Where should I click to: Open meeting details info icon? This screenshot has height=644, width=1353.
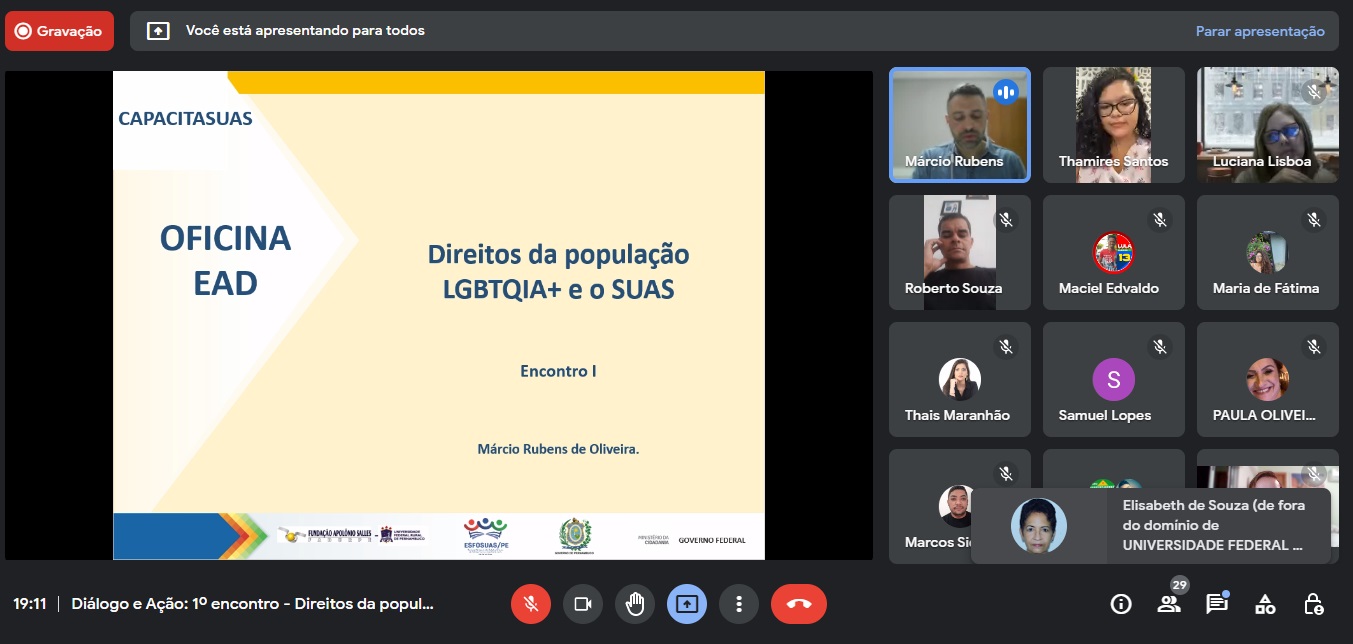pos(1121,604)
